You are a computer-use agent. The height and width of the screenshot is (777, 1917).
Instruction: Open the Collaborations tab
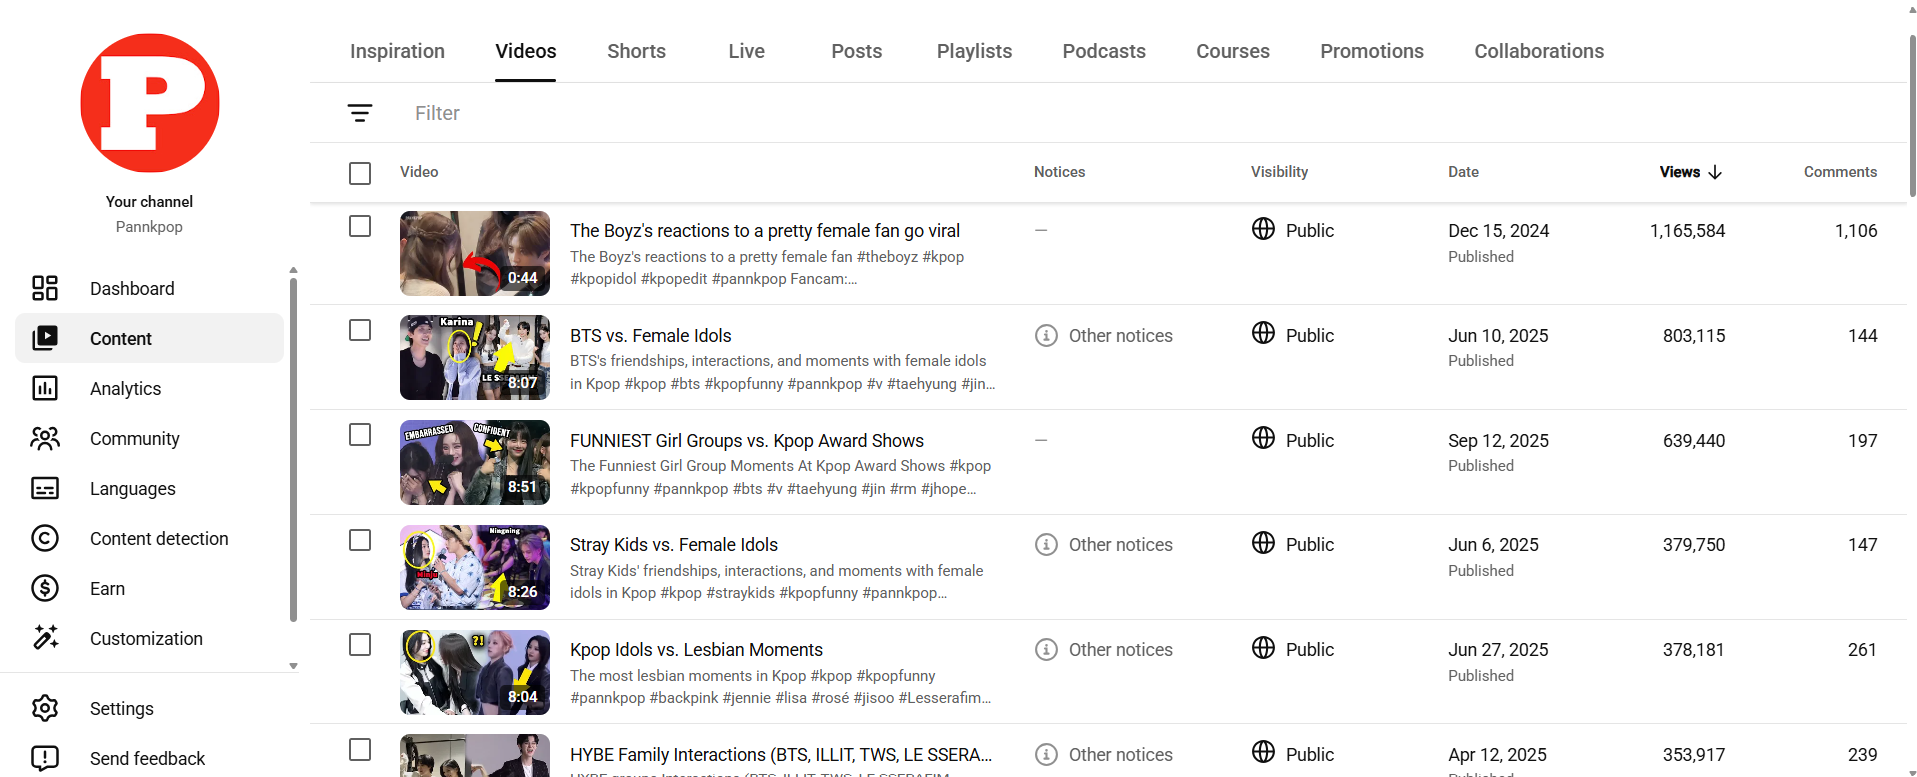pyautogui.click(x=1539, y=51)
